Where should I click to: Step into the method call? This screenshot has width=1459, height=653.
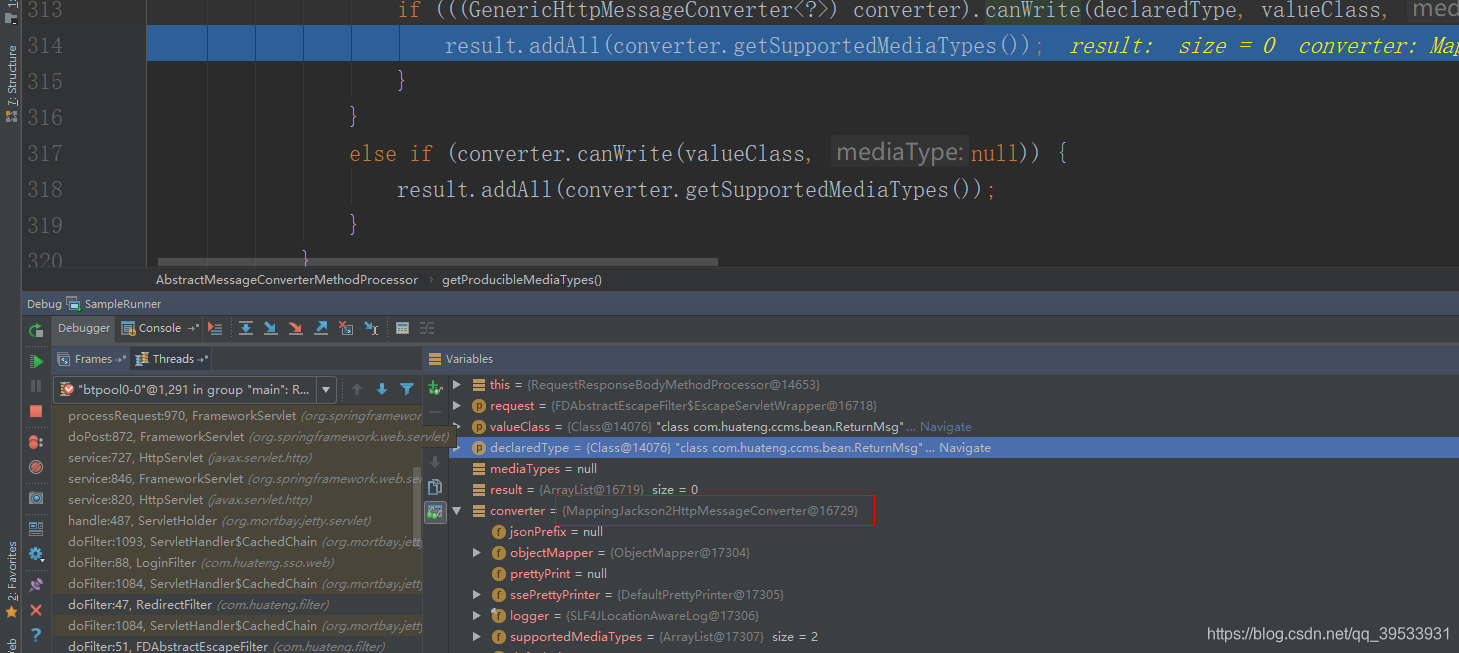pyautogui.click(x=270, y=328)
